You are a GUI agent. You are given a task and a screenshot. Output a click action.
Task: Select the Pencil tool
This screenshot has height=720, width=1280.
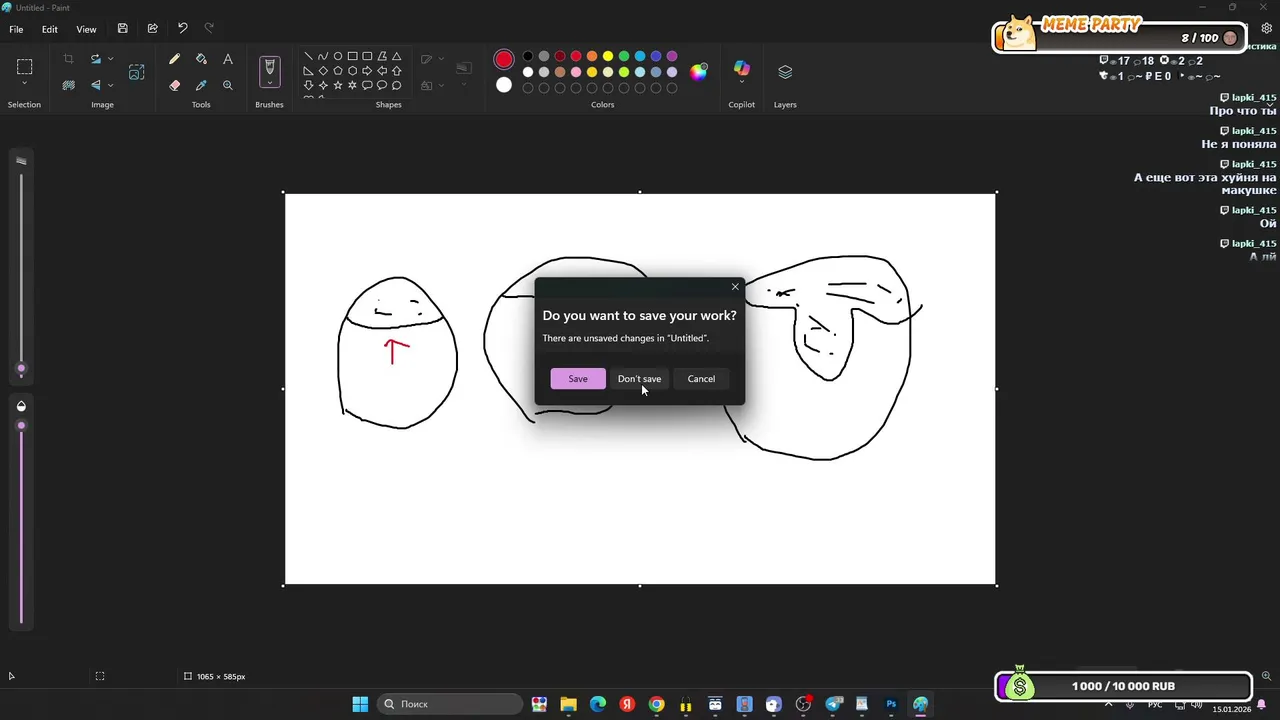[174, 59]
